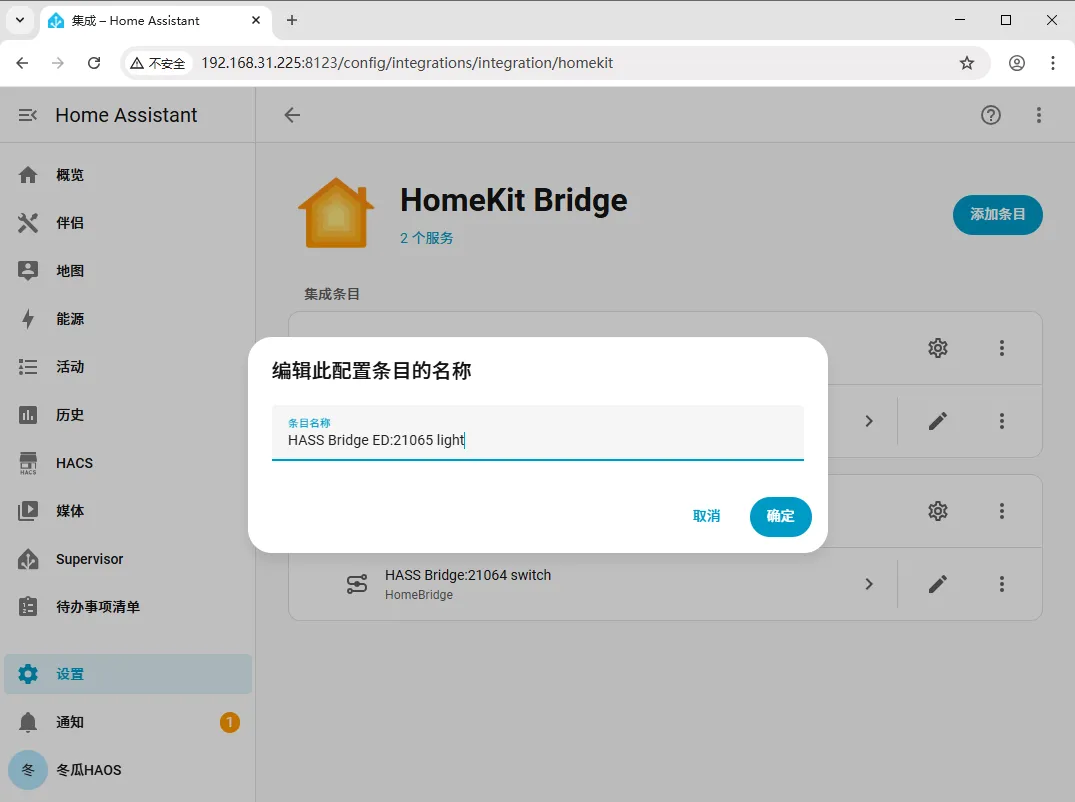Click the orange notification count badge
This screenshot has height=802, width=1075.
click(230, 722)
